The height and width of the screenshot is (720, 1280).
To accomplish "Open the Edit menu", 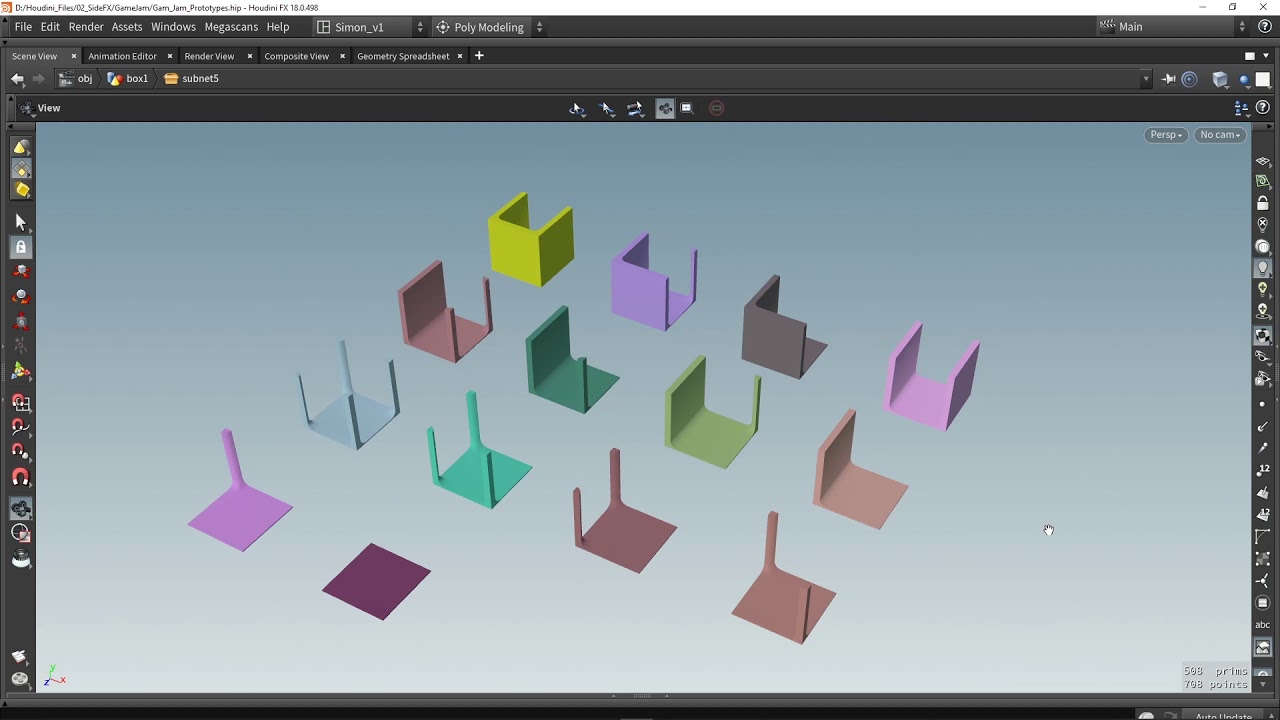I will coord(50,27).
